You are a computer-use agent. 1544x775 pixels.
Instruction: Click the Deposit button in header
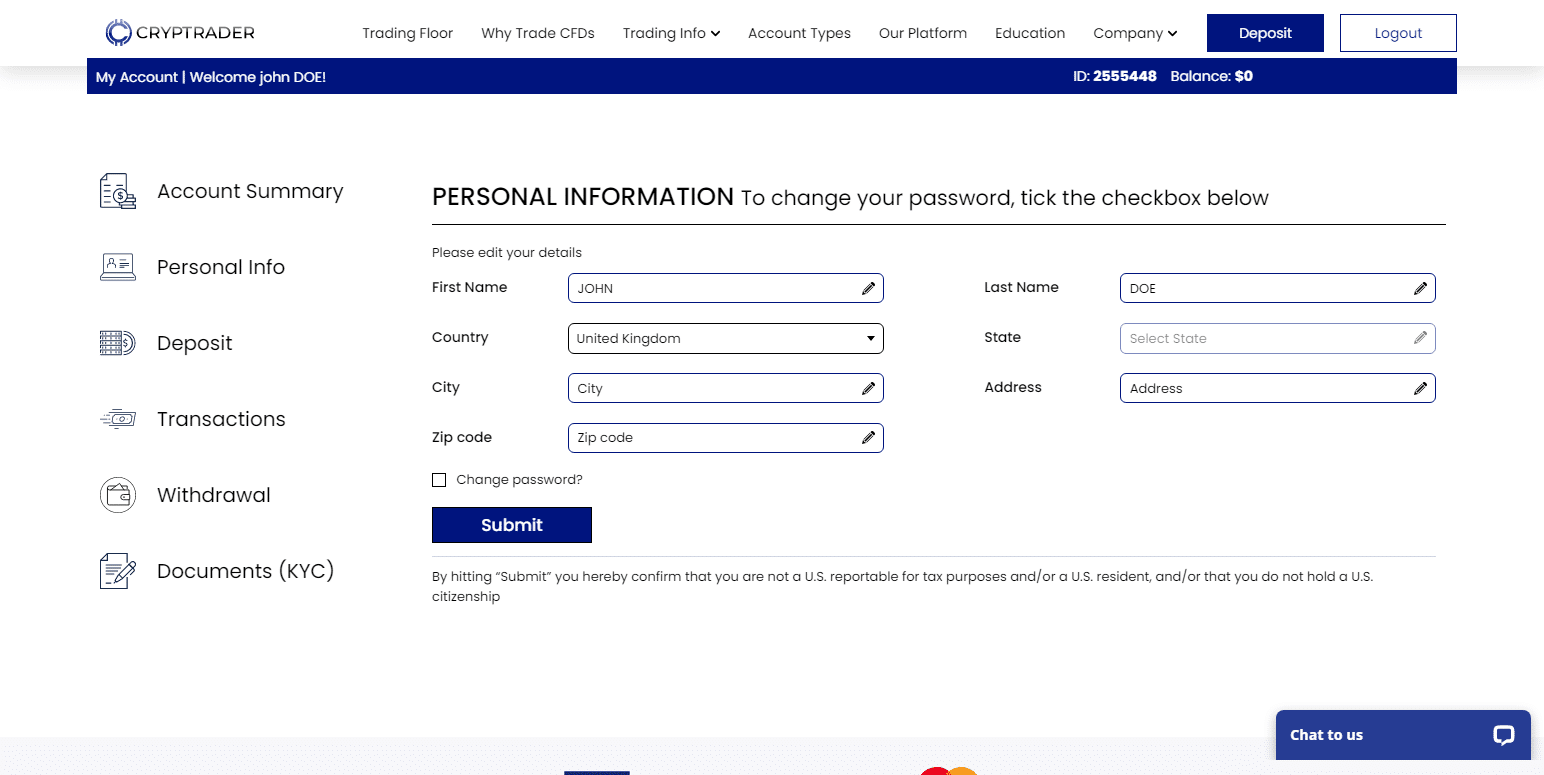pyautogui.click(x=1265, y=33)
